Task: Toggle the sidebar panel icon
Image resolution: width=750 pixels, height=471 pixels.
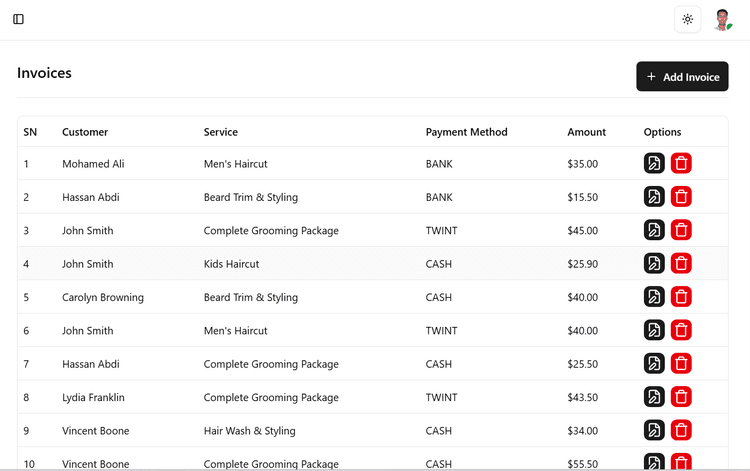Action: coord(18,19)
